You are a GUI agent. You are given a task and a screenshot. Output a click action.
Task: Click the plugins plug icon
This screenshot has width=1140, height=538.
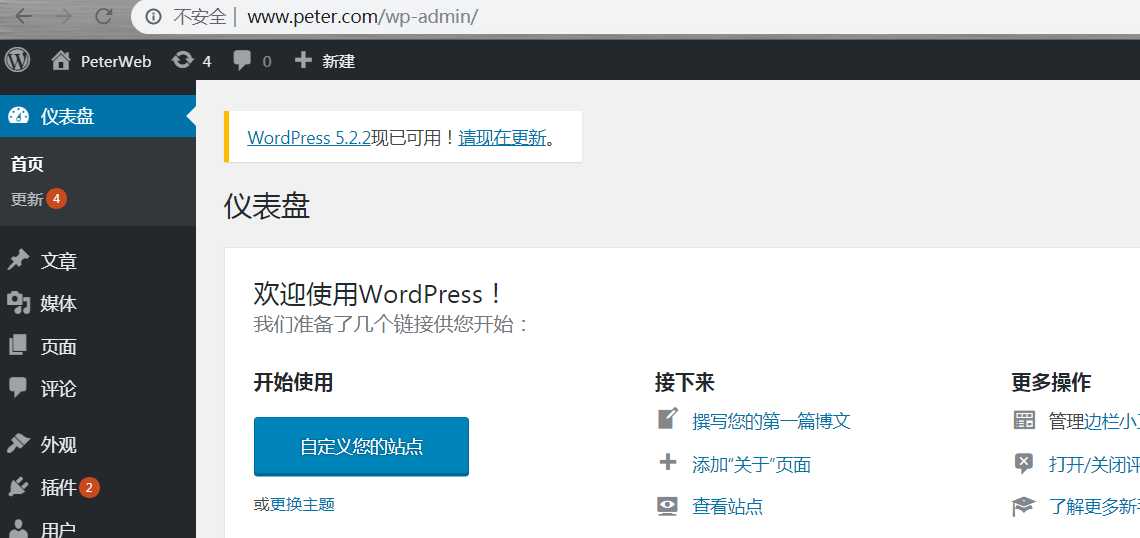[x=18, y=486]
